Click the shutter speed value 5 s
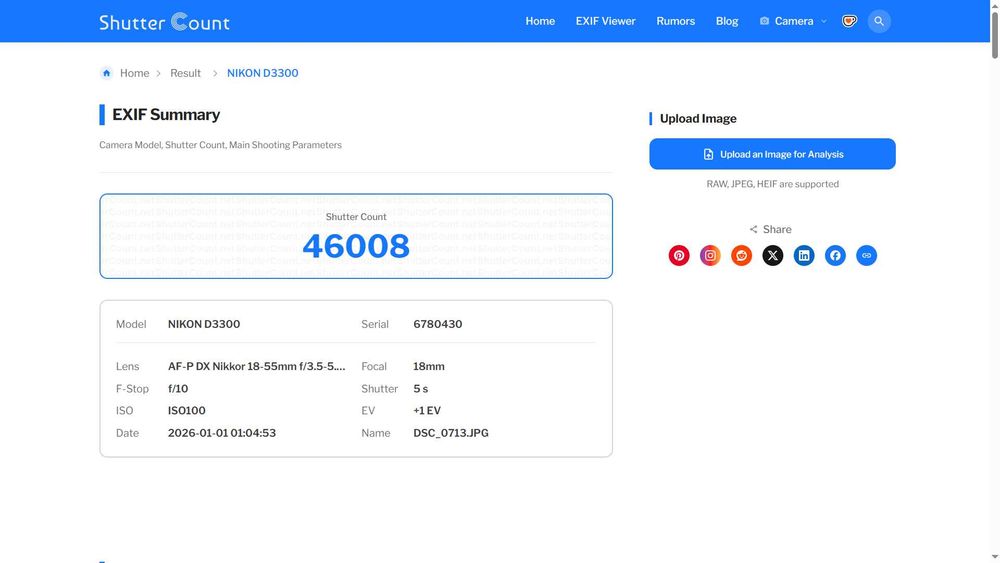This screenshot has height=563, width=1000. click(420, 388)
